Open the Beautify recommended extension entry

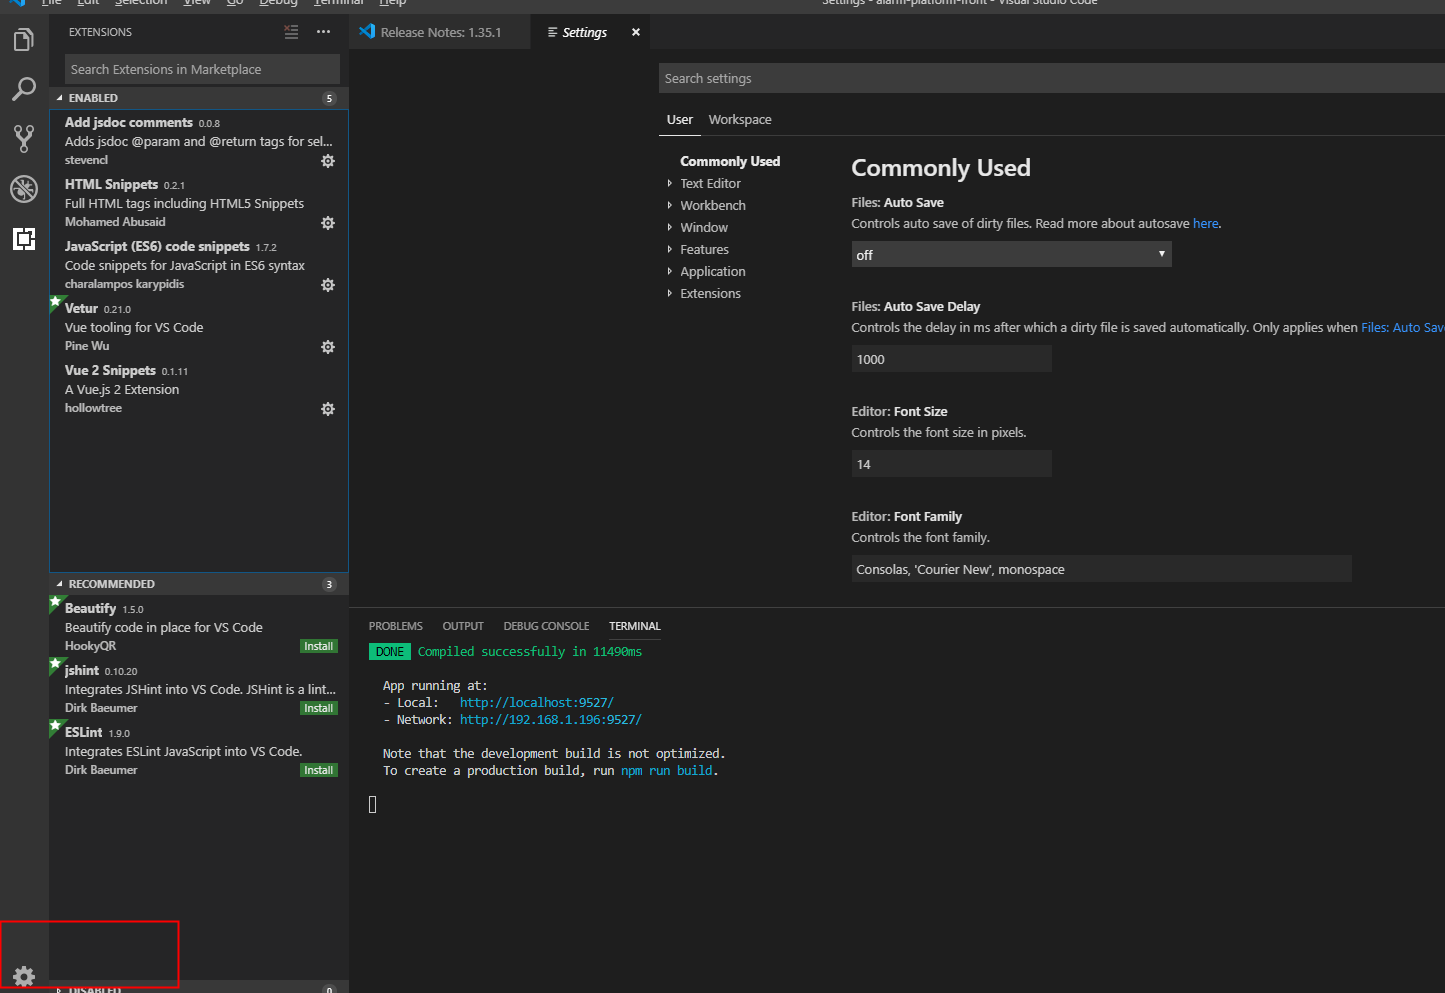[199, 627]
